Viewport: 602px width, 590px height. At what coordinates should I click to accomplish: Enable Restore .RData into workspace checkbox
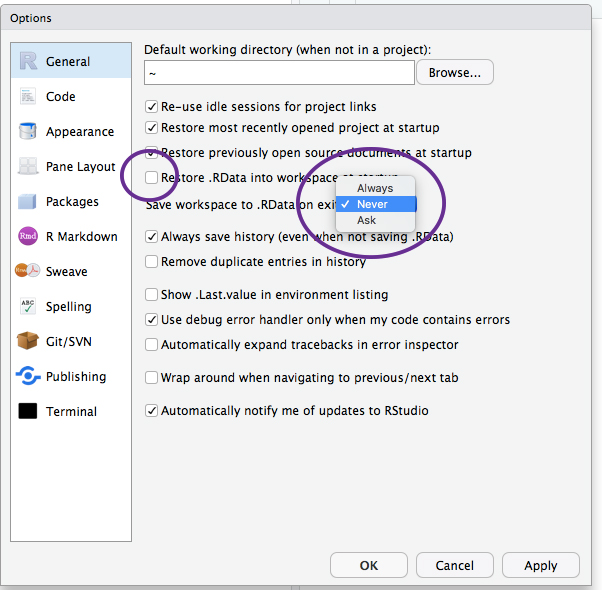pyautogui.click(x=152, y=178)
